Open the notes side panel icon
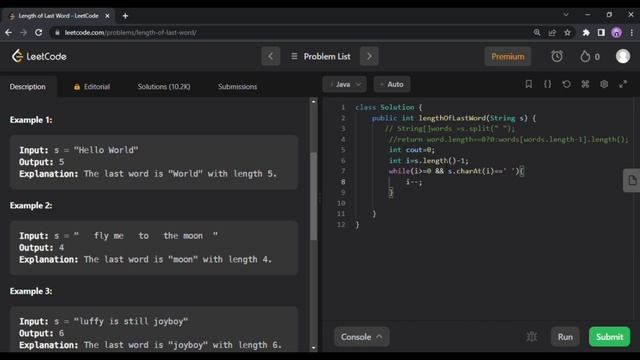Screen dimensions: 640x360 pyautogui.click(x=632, y=180)
